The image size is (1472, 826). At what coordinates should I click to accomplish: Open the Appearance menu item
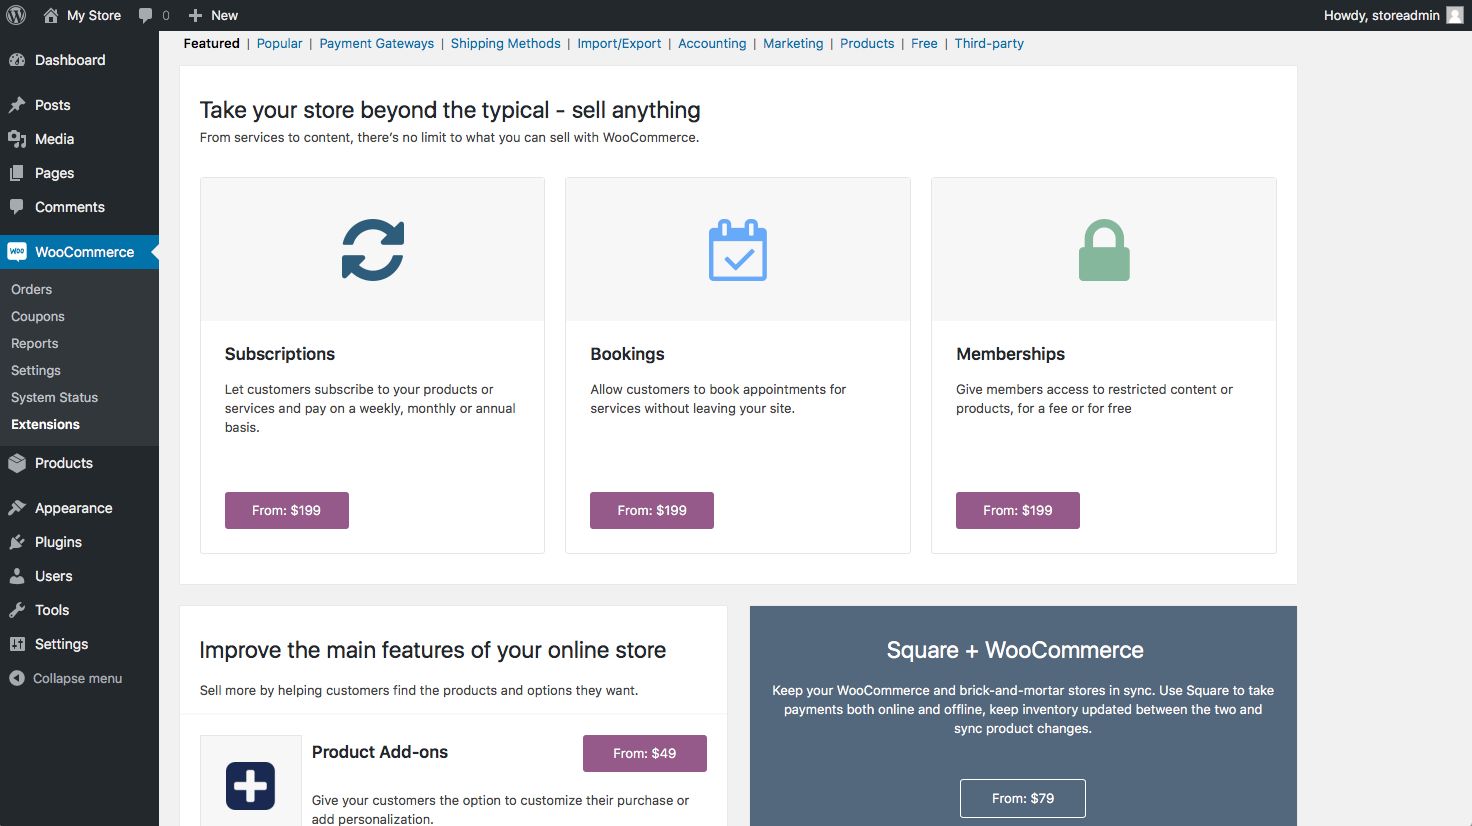pos(73,508)
